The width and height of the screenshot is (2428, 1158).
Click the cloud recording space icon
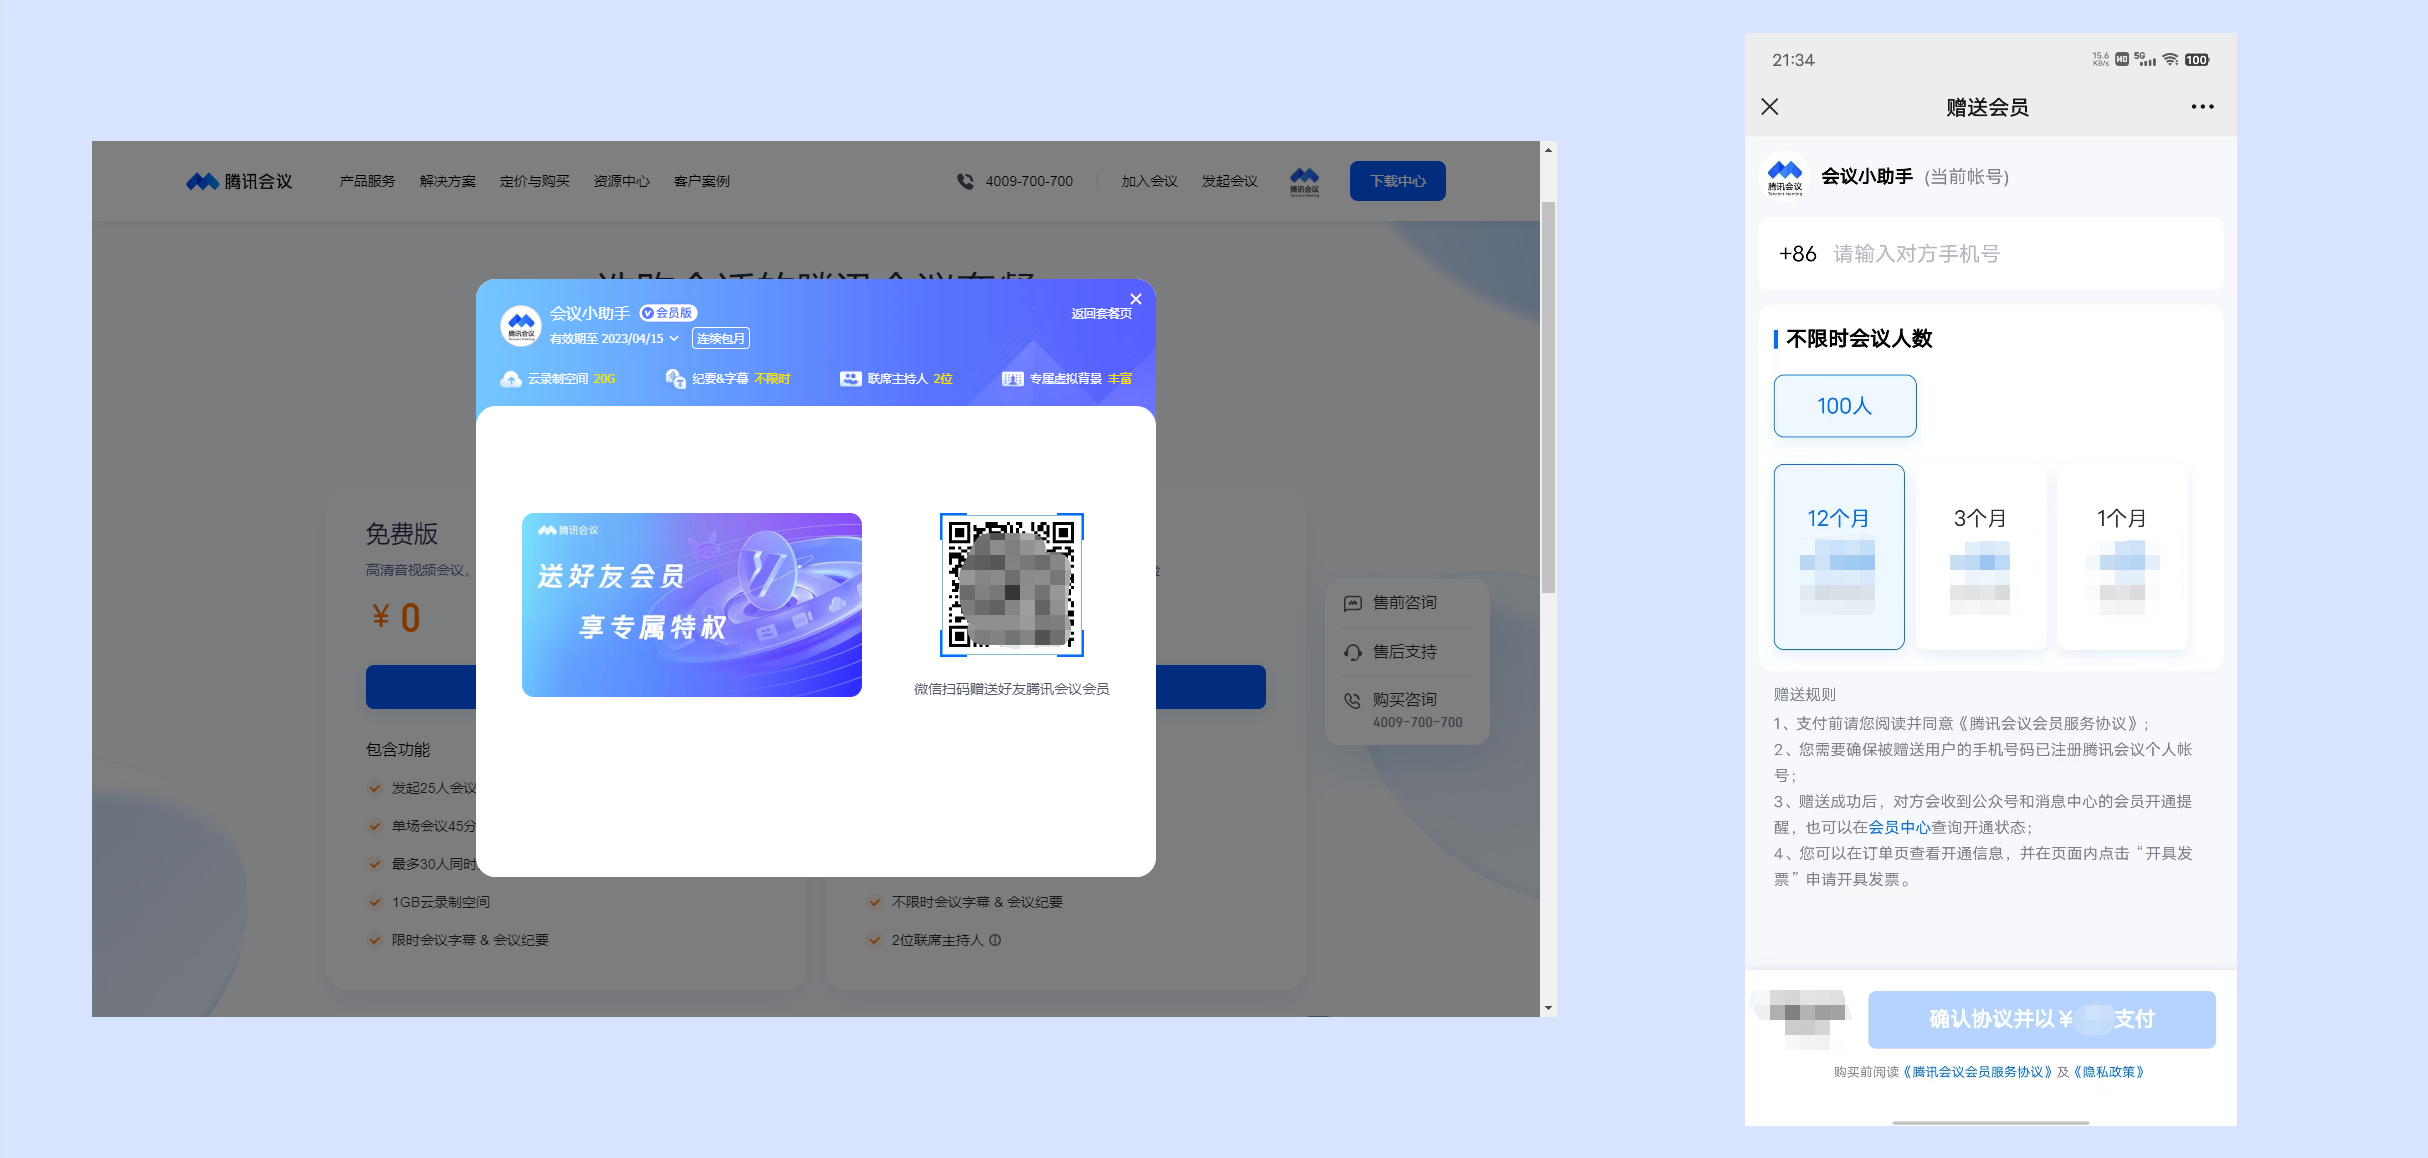[x=511, y=379]
